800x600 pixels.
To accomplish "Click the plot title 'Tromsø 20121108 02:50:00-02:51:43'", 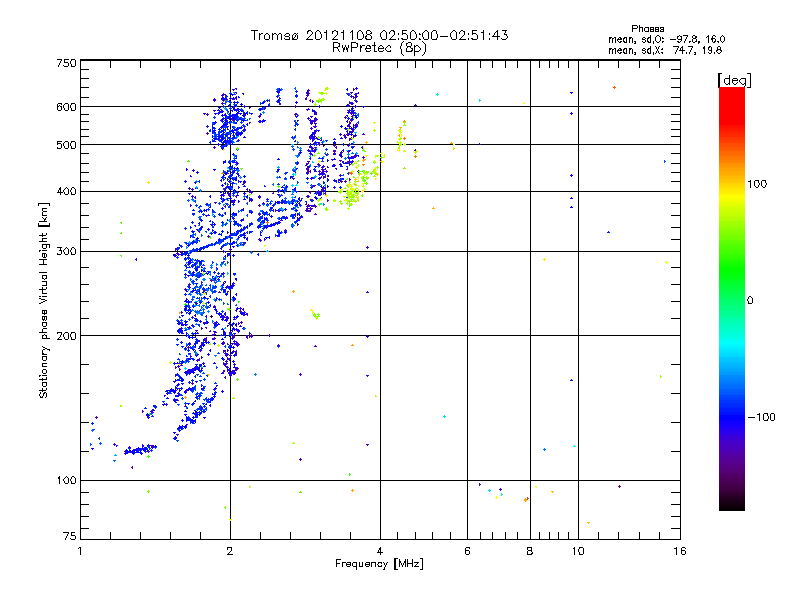I will 379,35.
